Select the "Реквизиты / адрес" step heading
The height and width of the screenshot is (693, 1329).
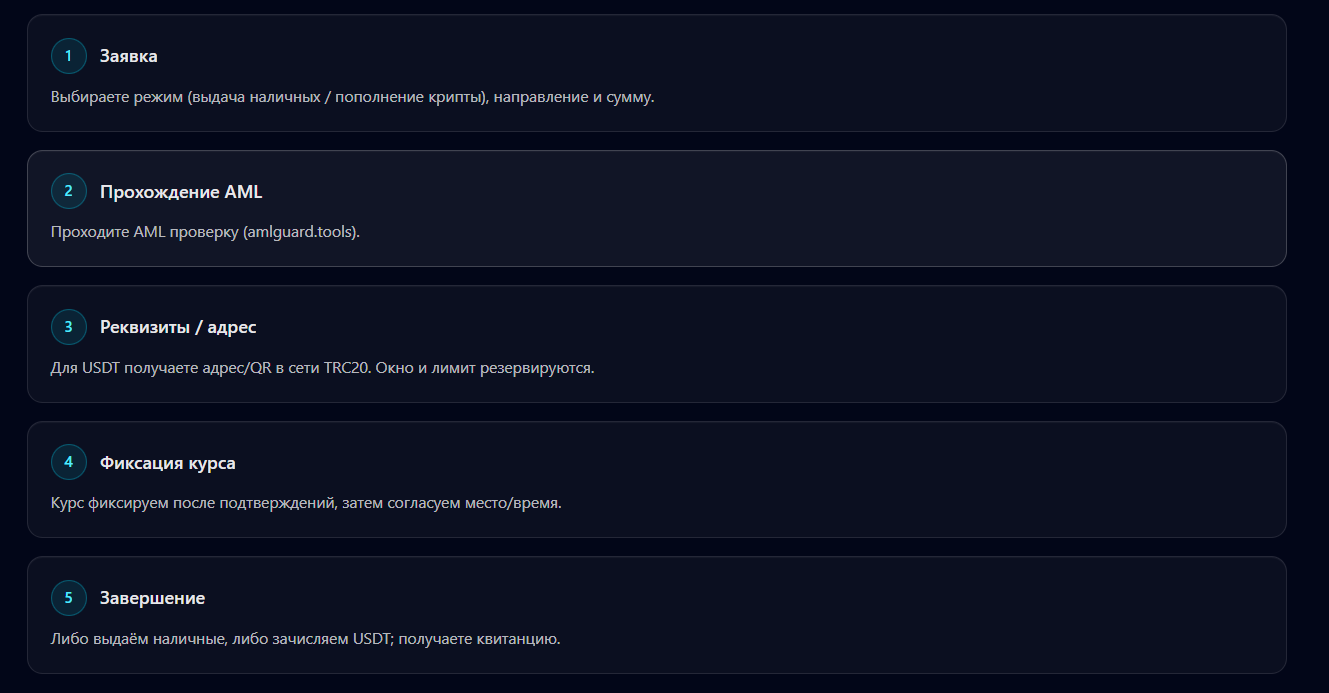point(178,327)
